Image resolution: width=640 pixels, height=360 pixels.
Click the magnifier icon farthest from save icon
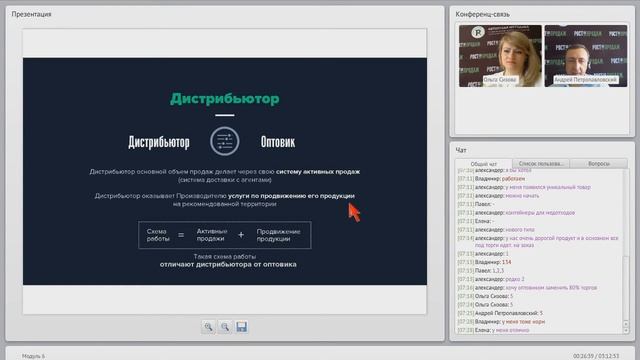(x=209, y=327)
